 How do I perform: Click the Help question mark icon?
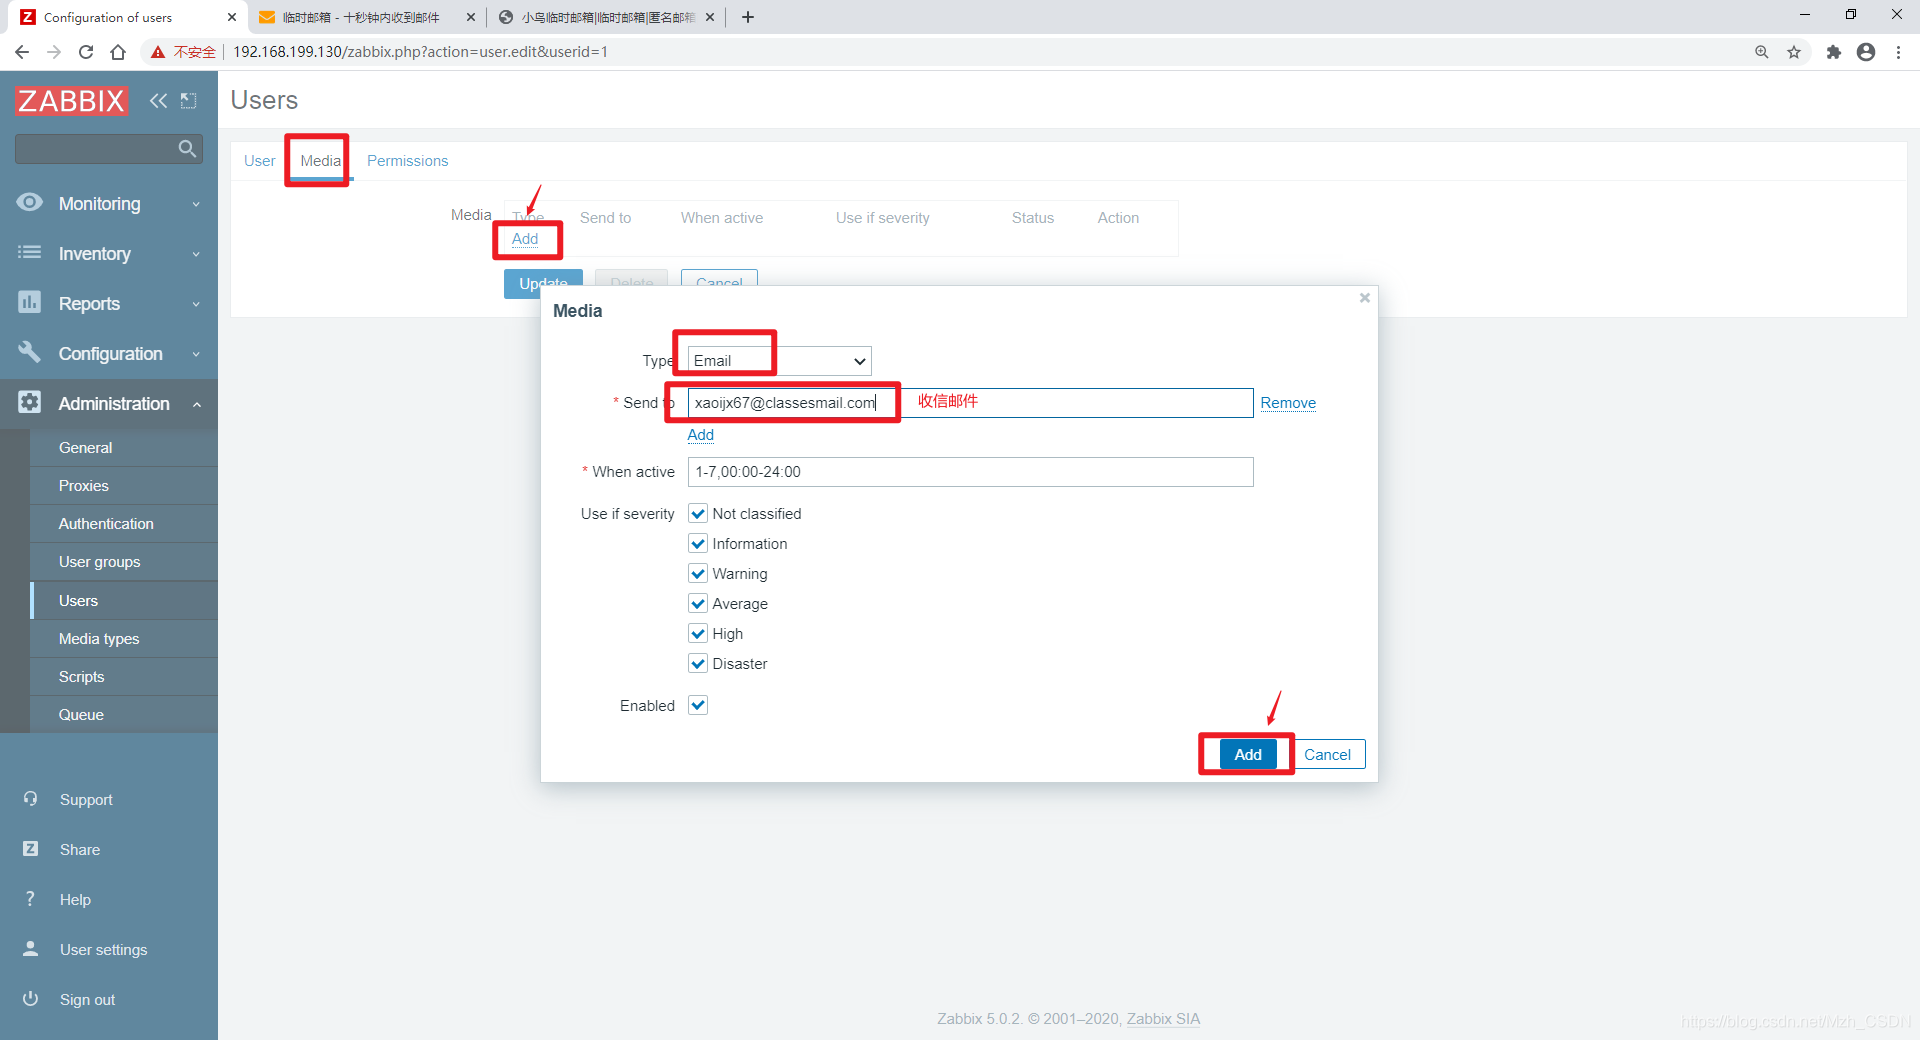pos(30,899)
